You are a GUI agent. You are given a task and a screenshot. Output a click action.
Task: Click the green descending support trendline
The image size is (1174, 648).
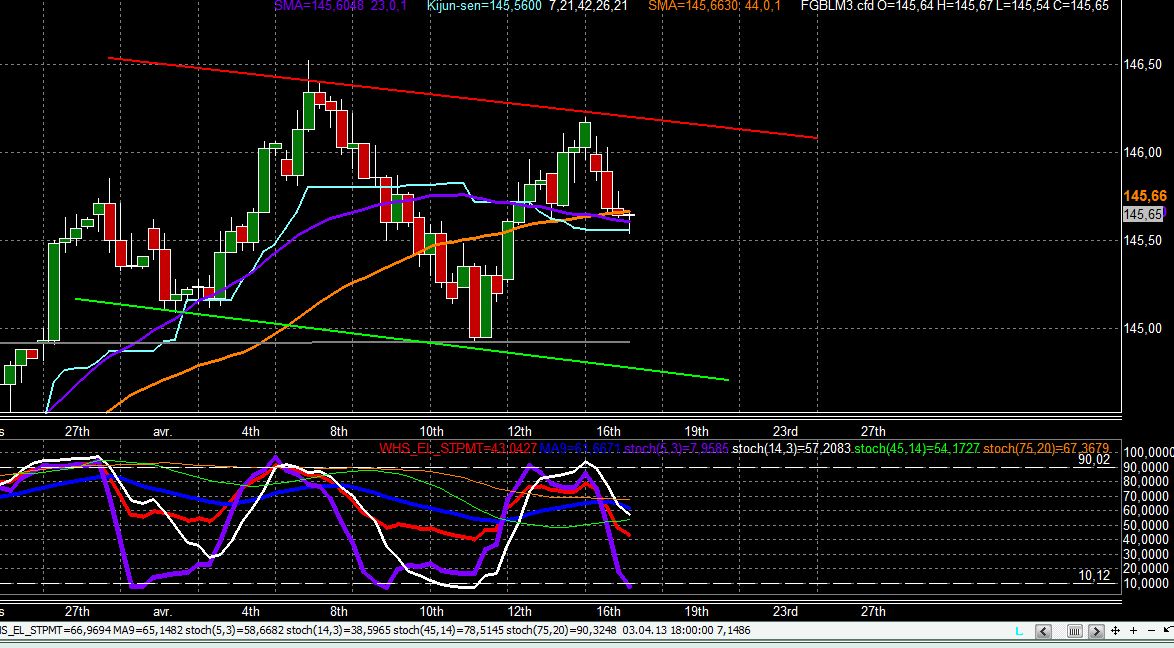coord(402,340)
